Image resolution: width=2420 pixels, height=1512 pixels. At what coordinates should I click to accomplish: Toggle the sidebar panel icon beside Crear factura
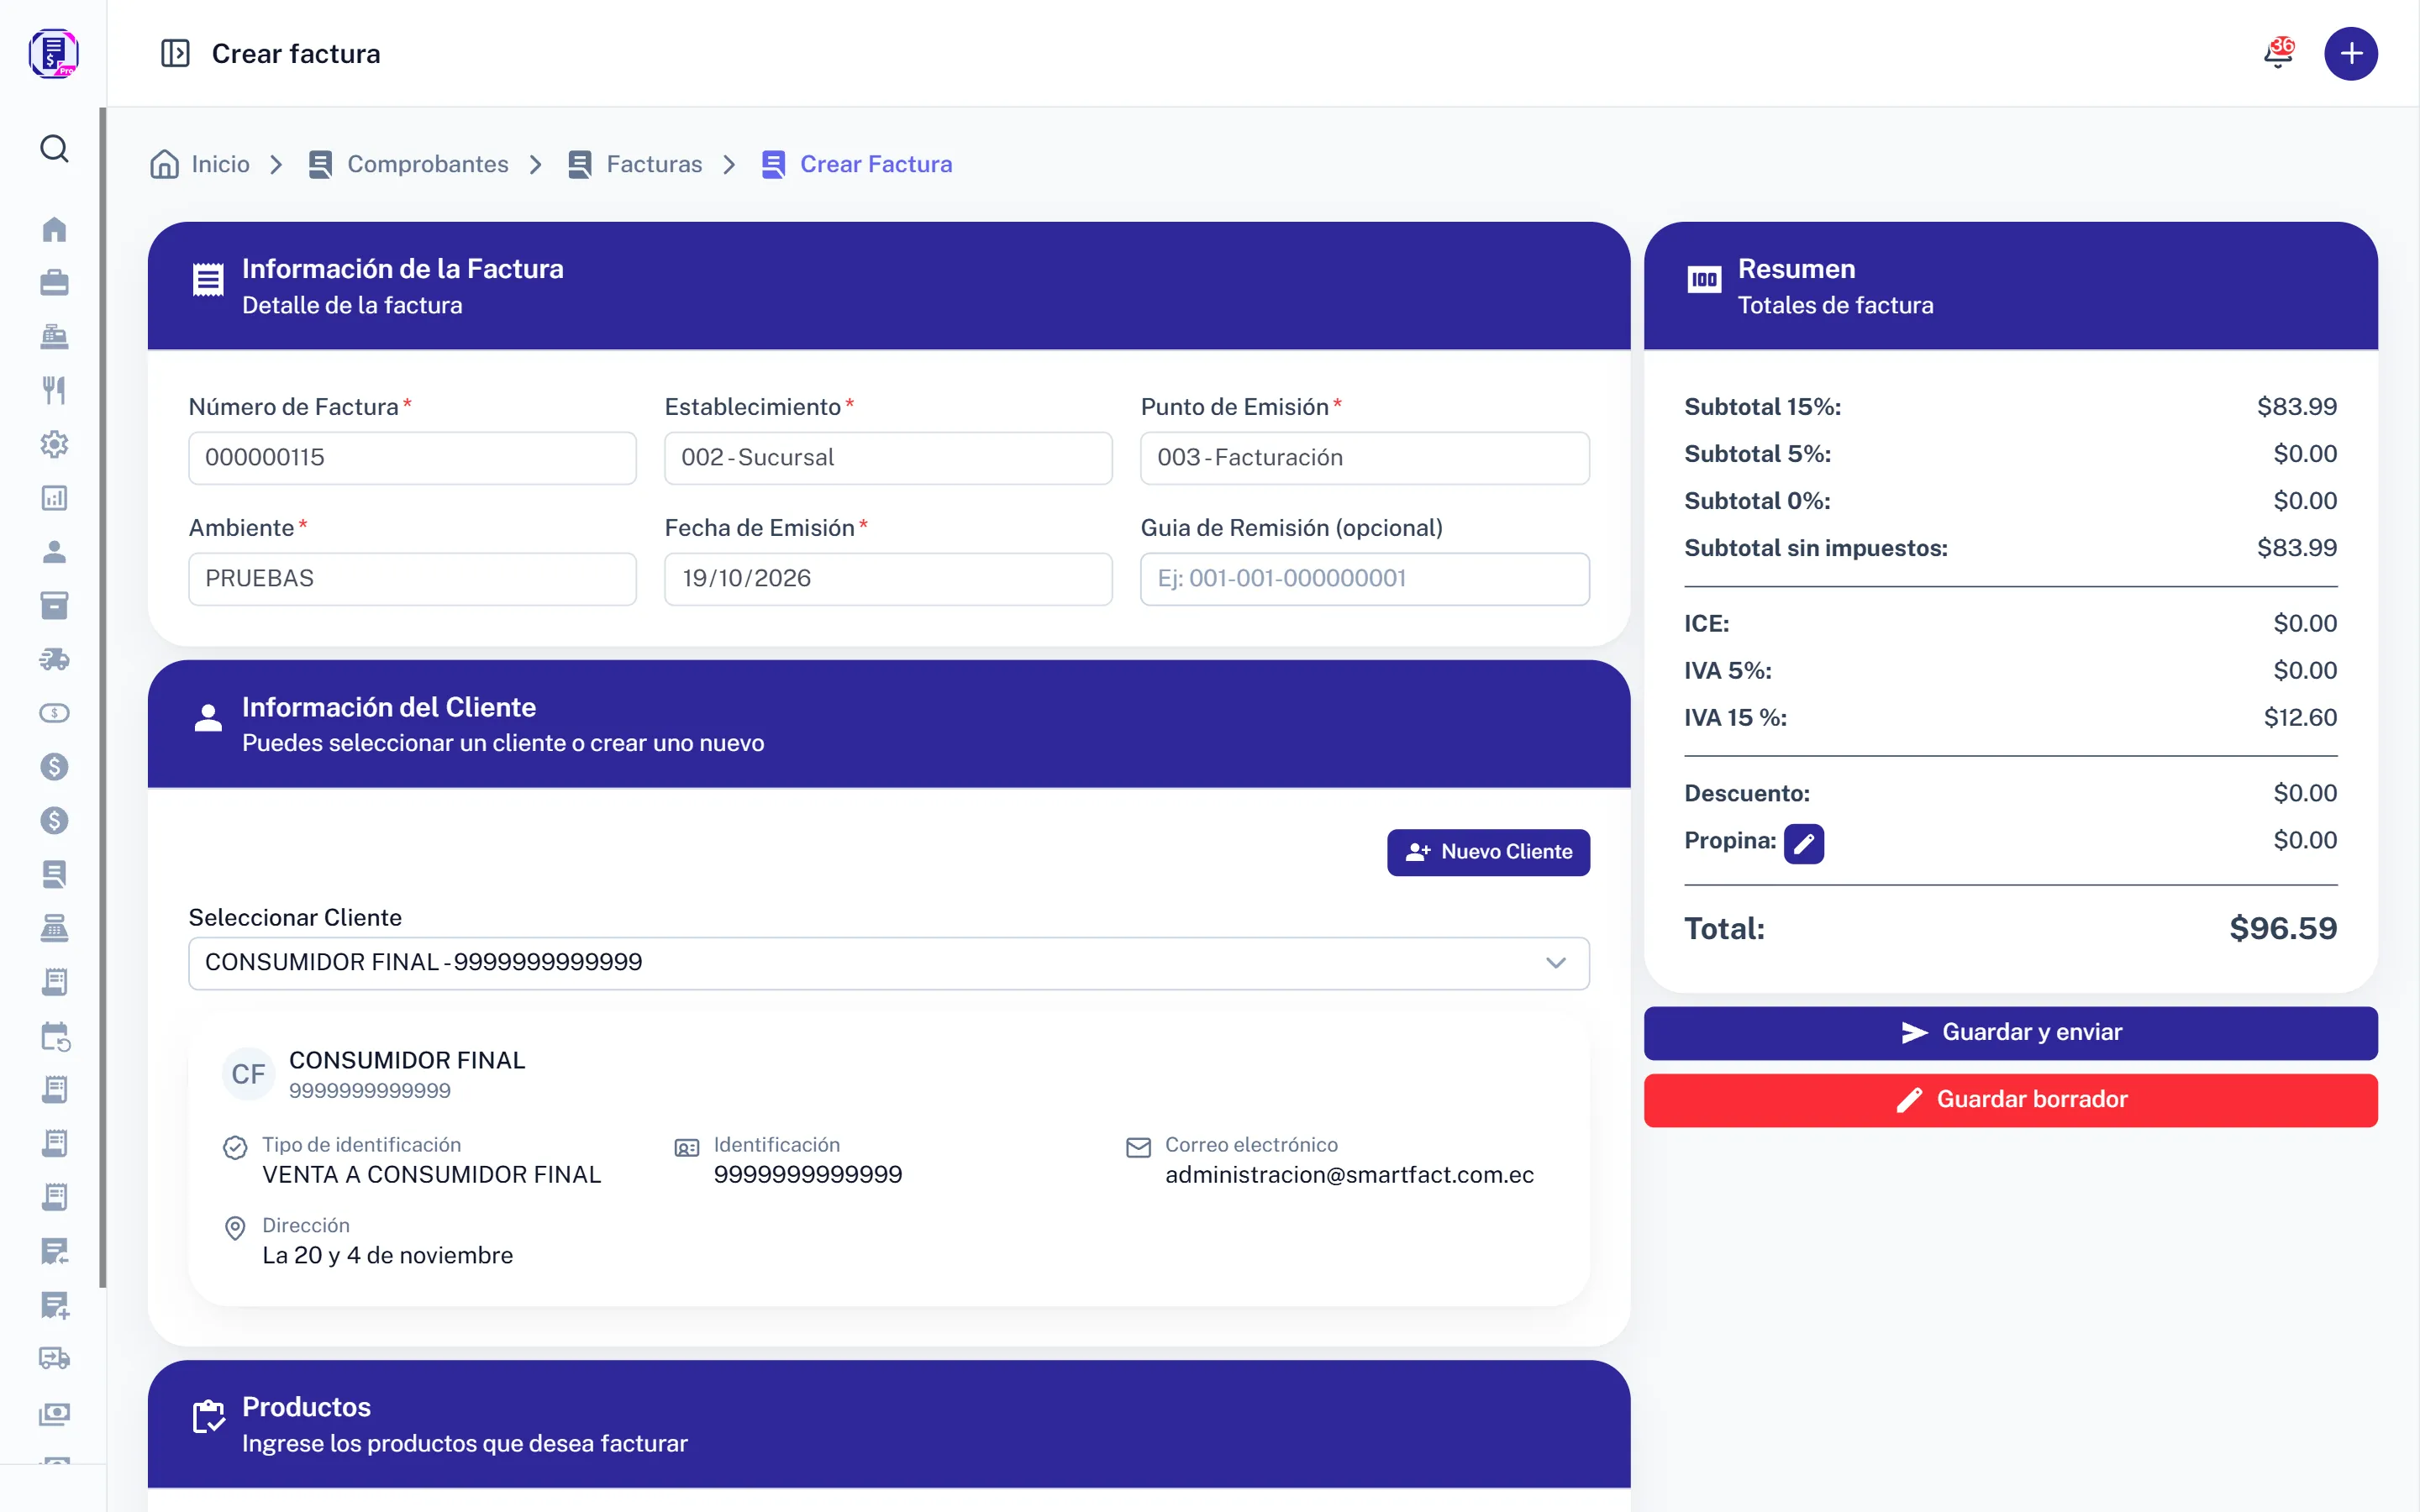pos(175,53)
